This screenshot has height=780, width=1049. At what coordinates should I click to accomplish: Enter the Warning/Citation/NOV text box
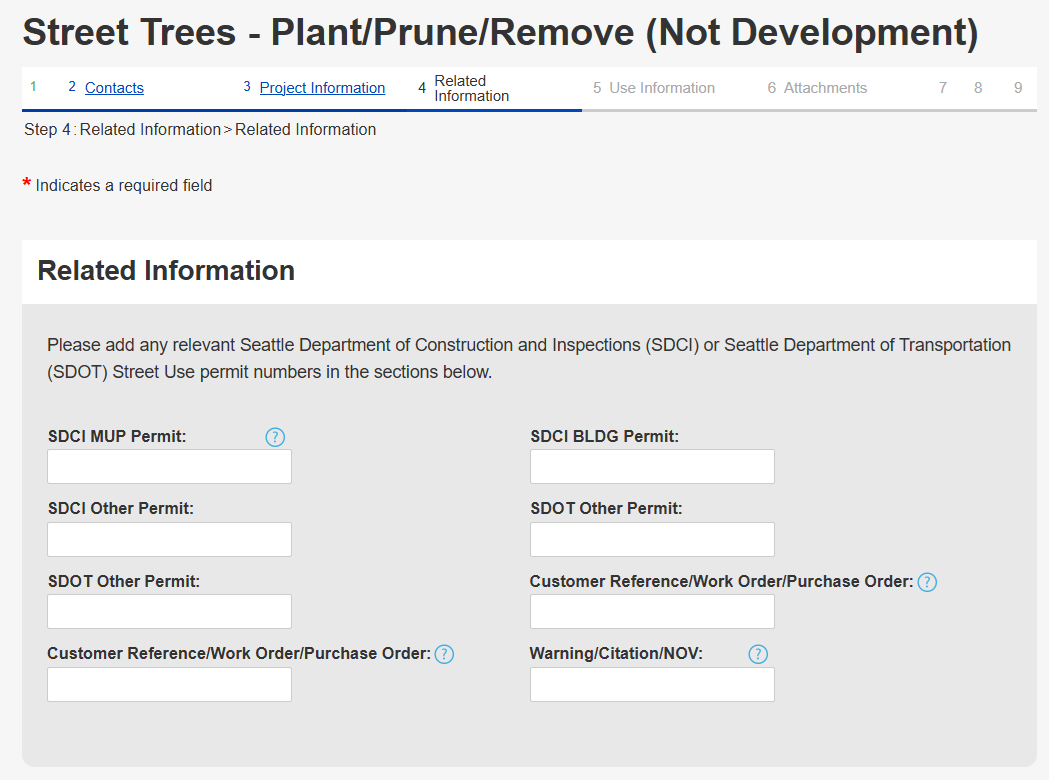coord(652,685)
